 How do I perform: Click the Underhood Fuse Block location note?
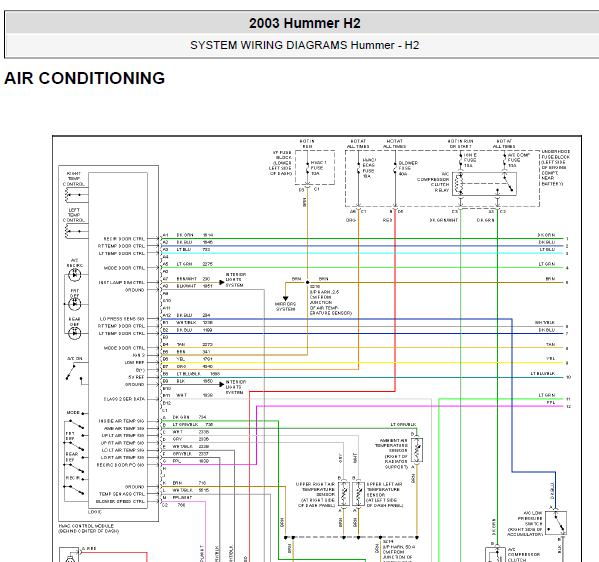tap(555, 167)
